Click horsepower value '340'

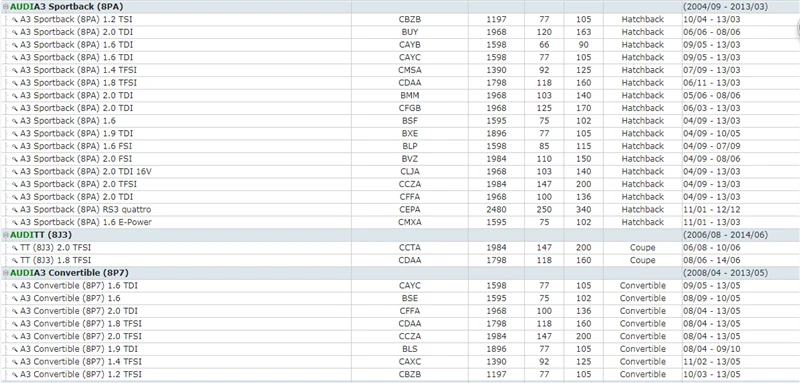[584, 210]
